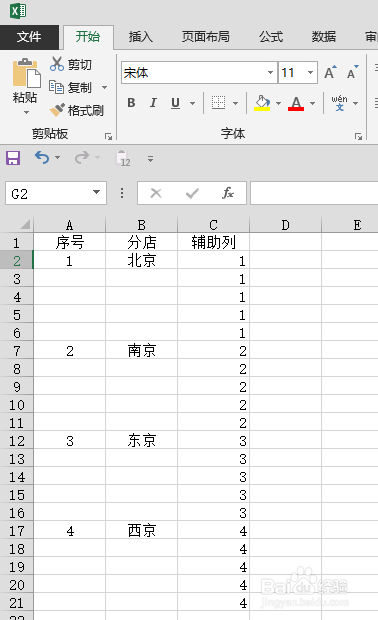Expand the underline style dropdown
Screen dimensions: 378x620
[x=193, y=104]
